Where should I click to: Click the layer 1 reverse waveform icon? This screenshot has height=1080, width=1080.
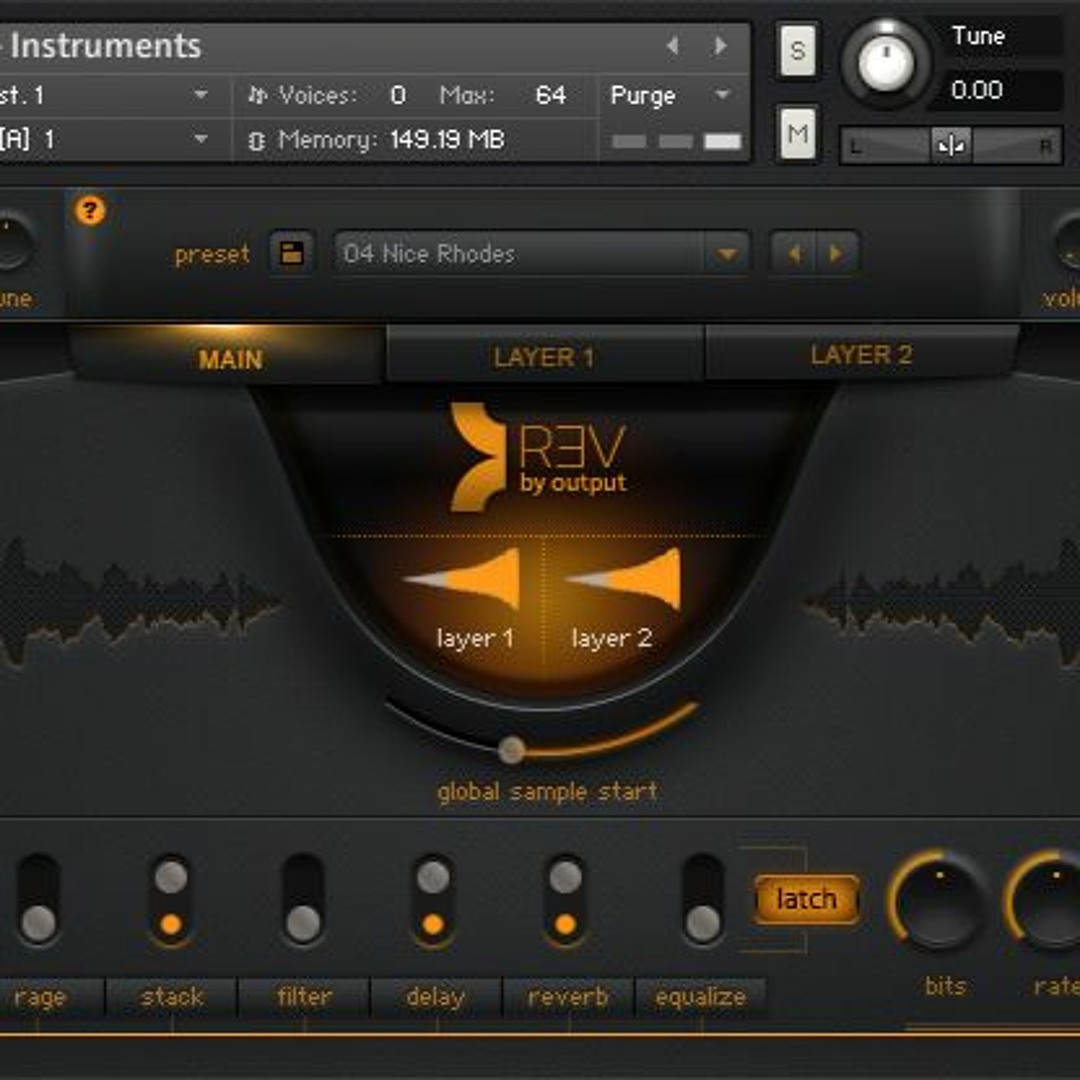(x=468, y=579)
